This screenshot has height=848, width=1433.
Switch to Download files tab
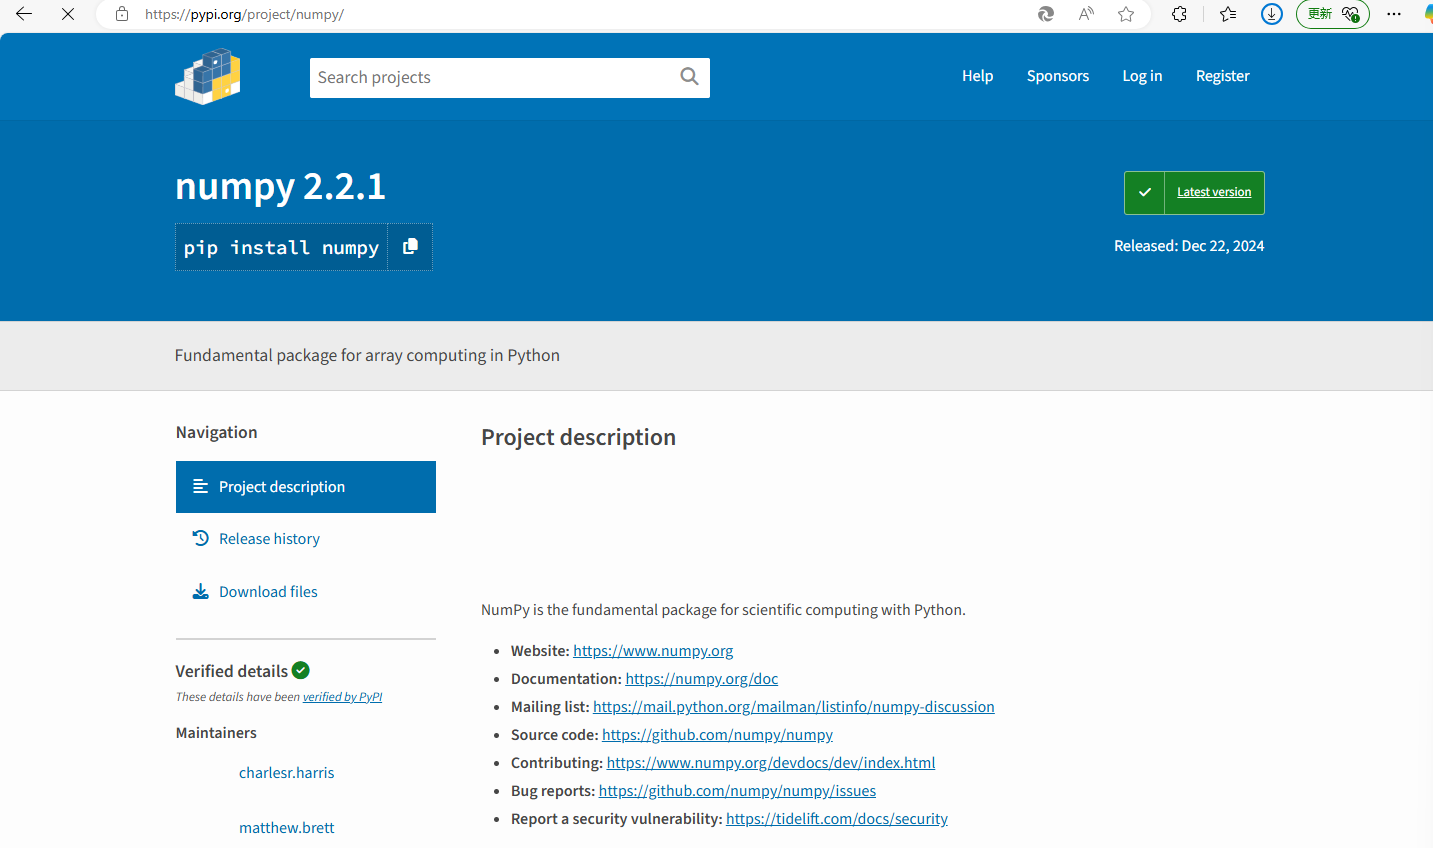point(306,592)
